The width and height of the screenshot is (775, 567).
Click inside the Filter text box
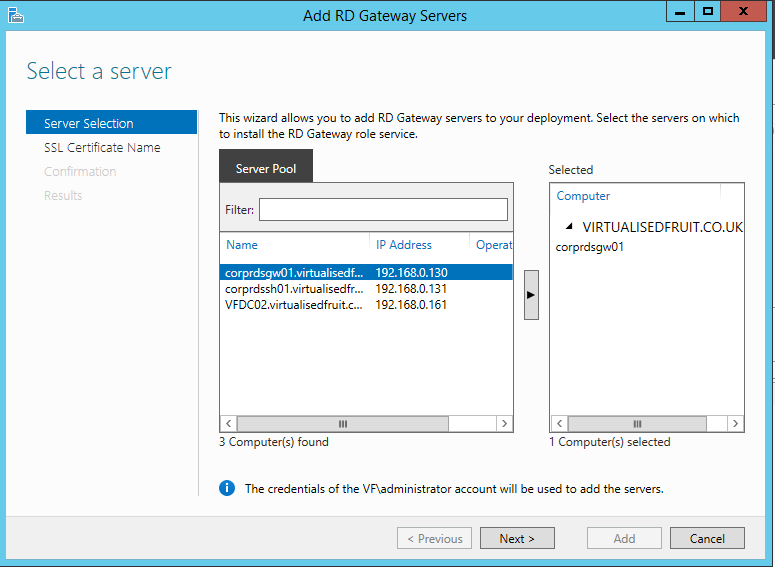383,210
